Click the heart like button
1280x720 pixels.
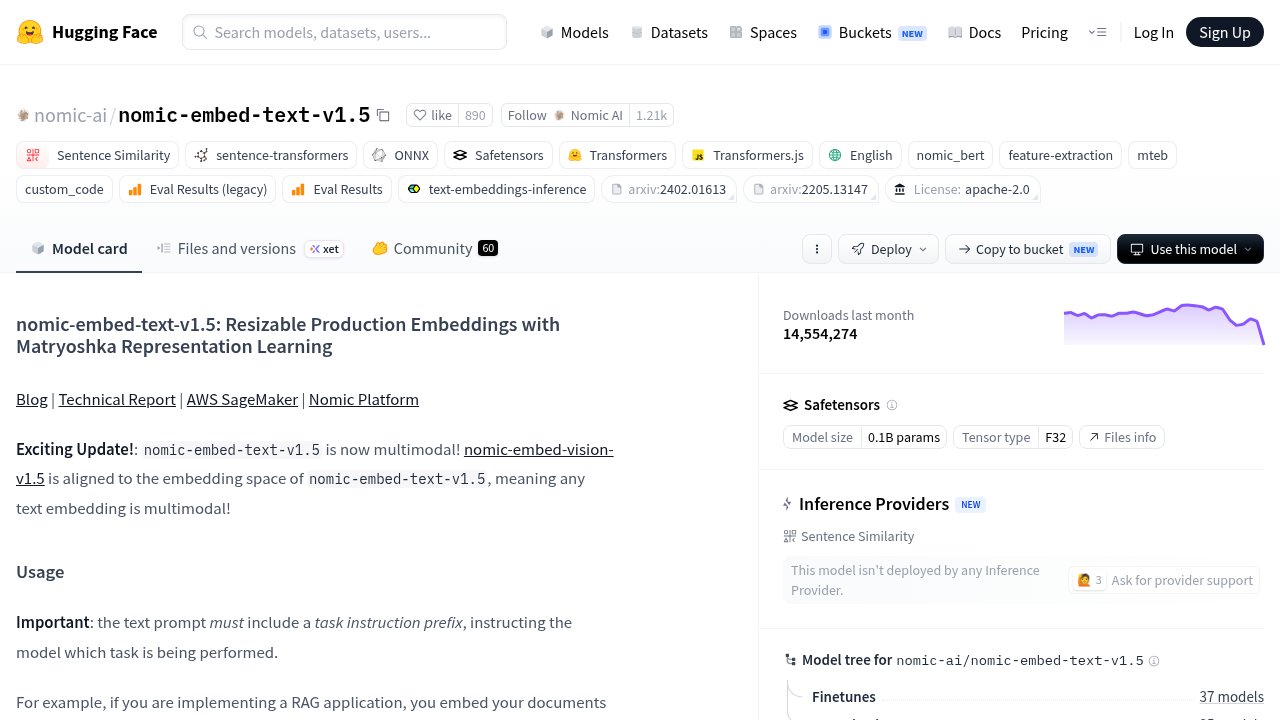(433, 115)
